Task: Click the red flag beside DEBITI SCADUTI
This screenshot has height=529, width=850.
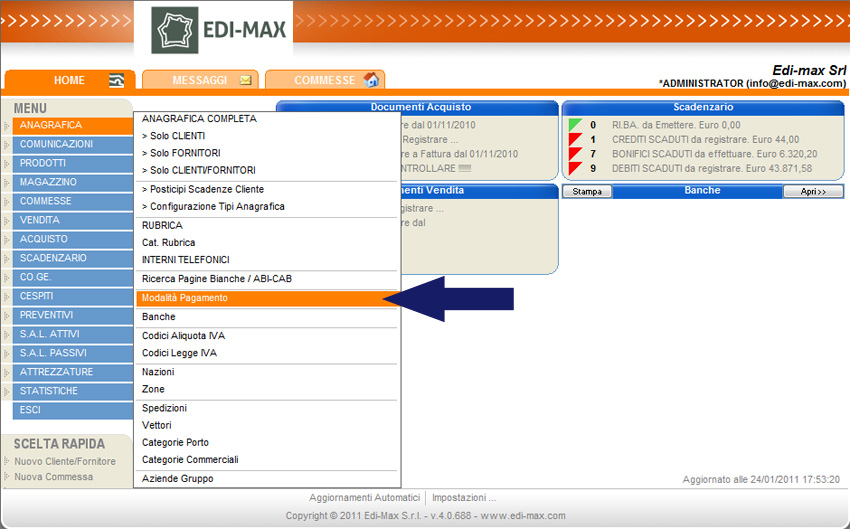Action: click(575, 168)
